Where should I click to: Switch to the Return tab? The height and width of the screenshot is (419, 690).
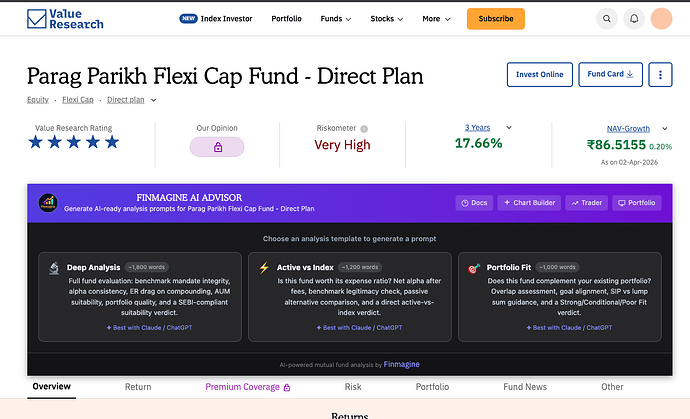(138, 387)
